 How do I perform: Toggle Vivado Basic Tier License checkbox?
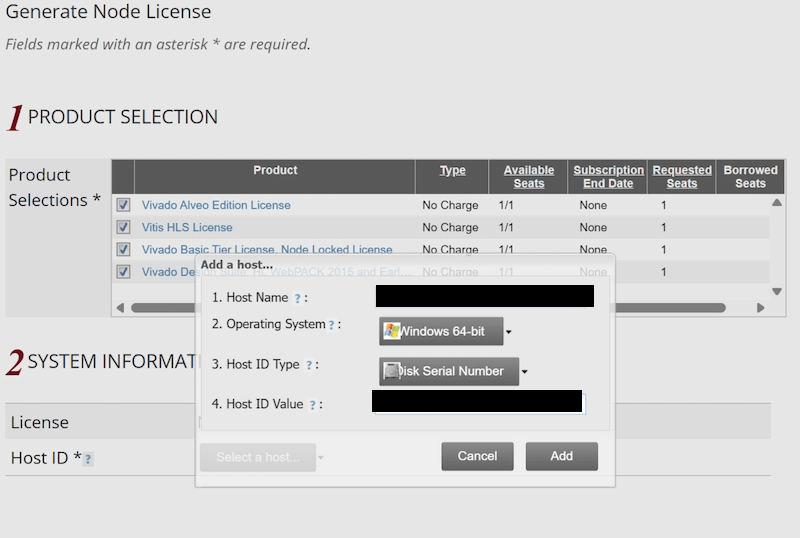point(123,250)
